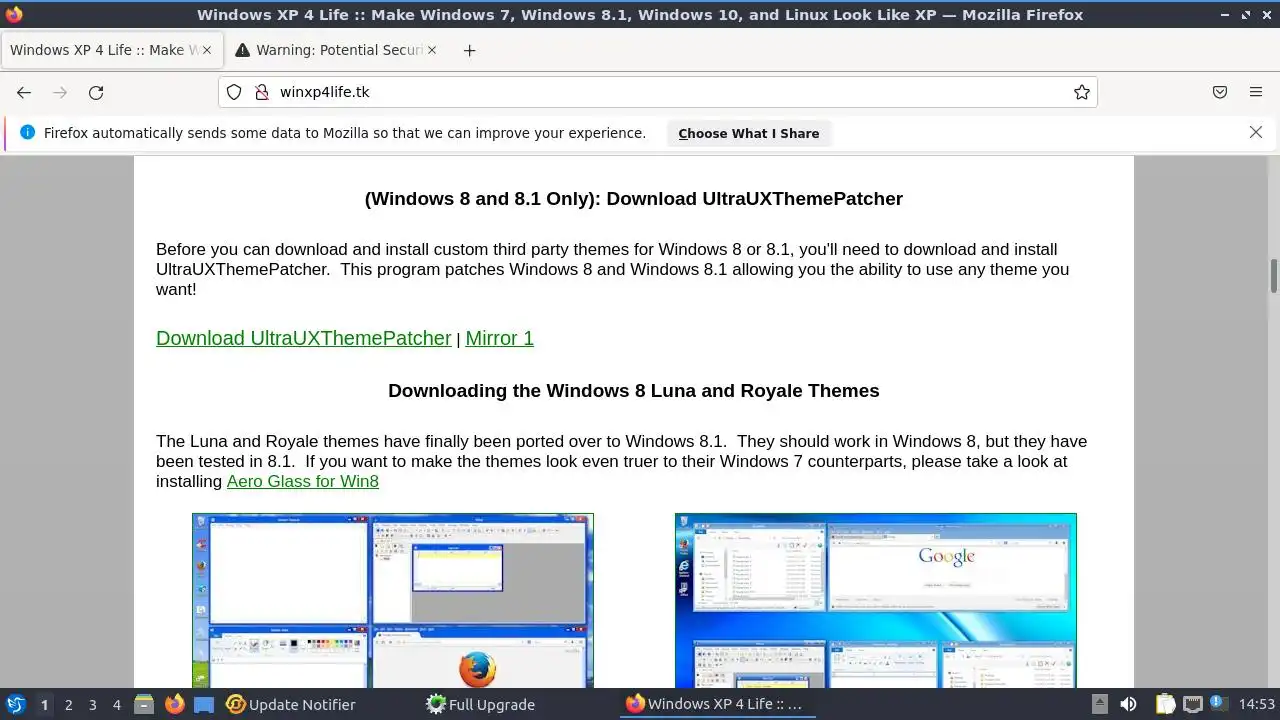Click the show desktop taskbar icon
1280x720 pixels.
204,704
